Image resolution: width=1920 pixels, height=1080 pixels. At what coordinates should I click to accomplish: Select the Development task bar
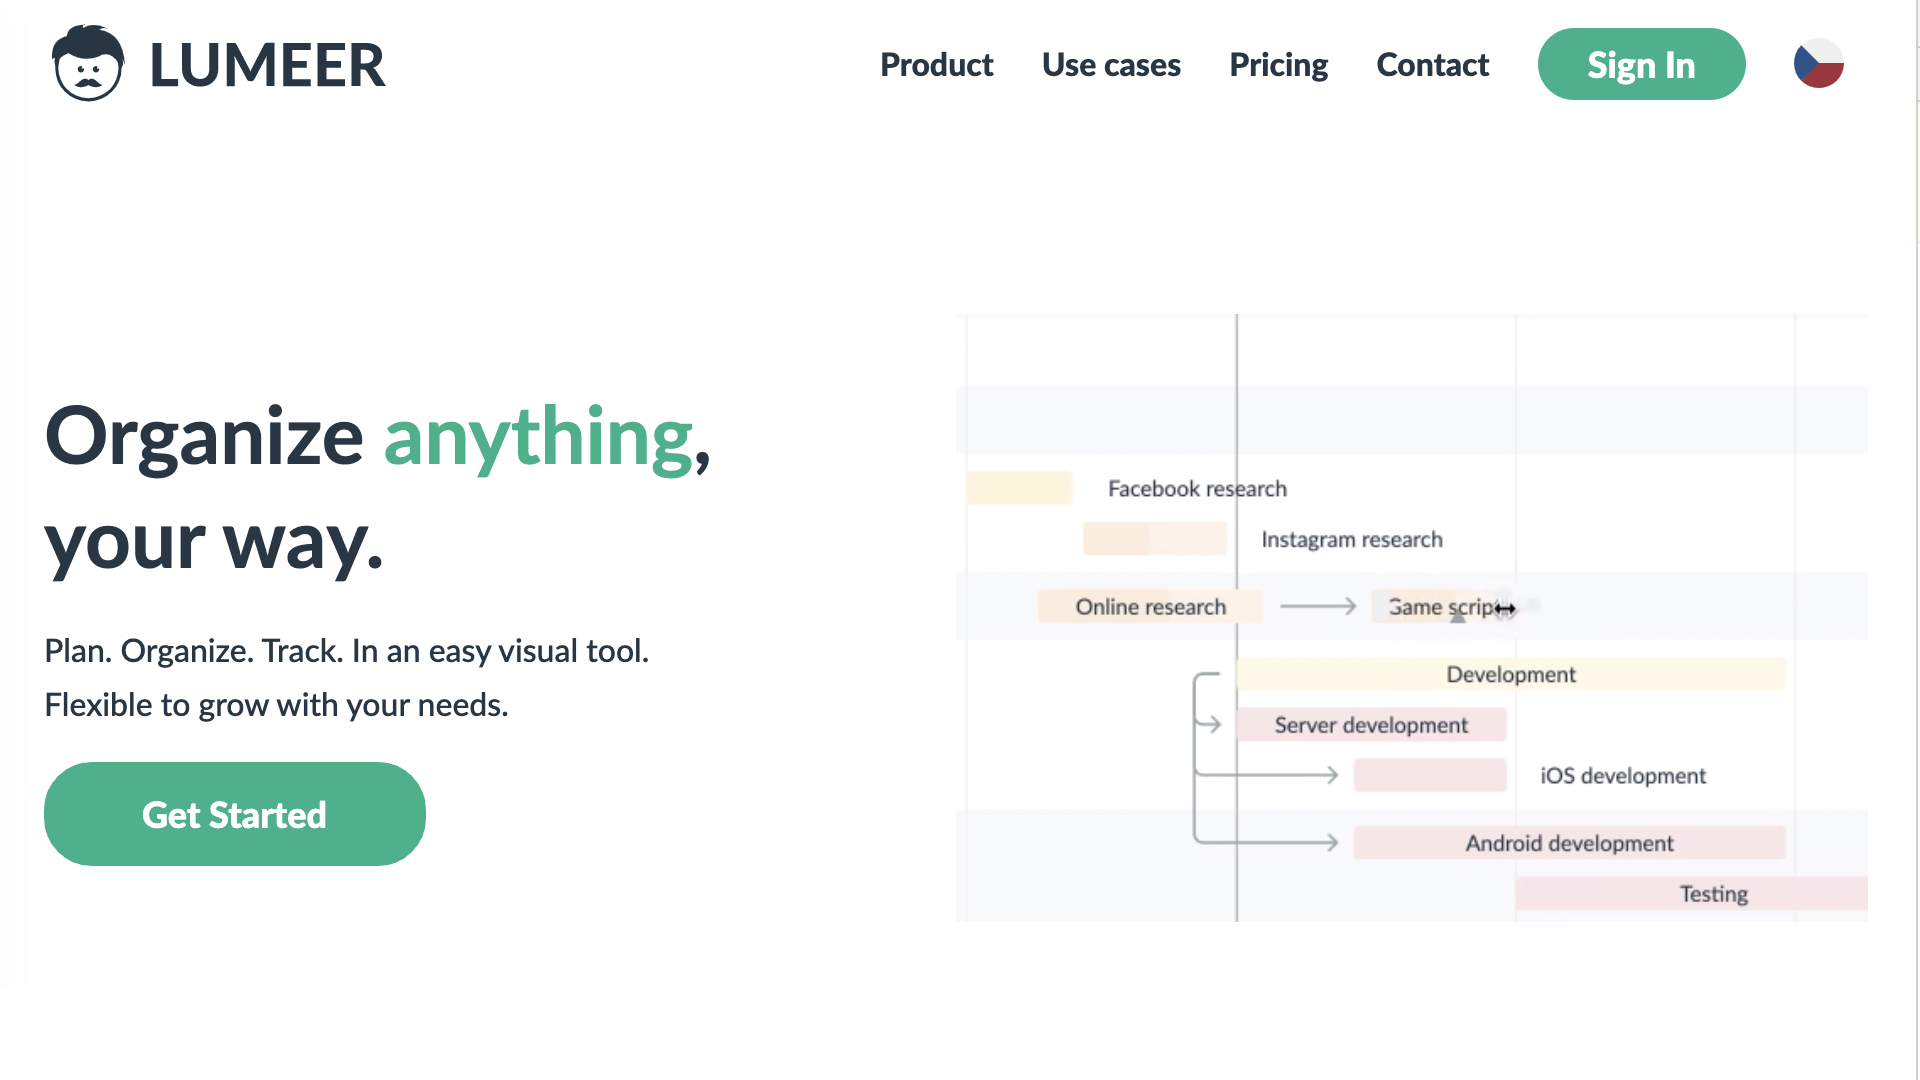coord(1510,674)
